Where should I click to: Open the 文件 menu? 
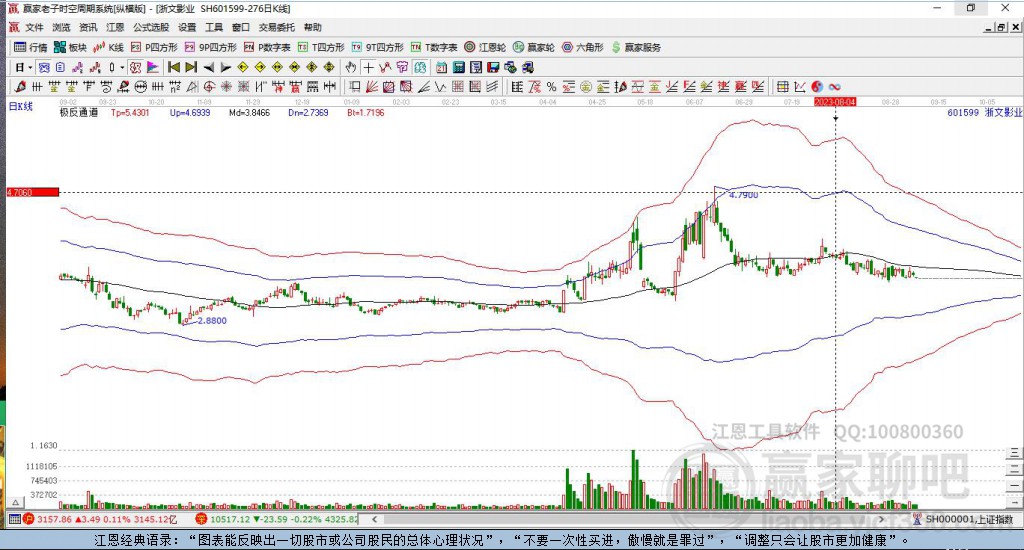34,27
